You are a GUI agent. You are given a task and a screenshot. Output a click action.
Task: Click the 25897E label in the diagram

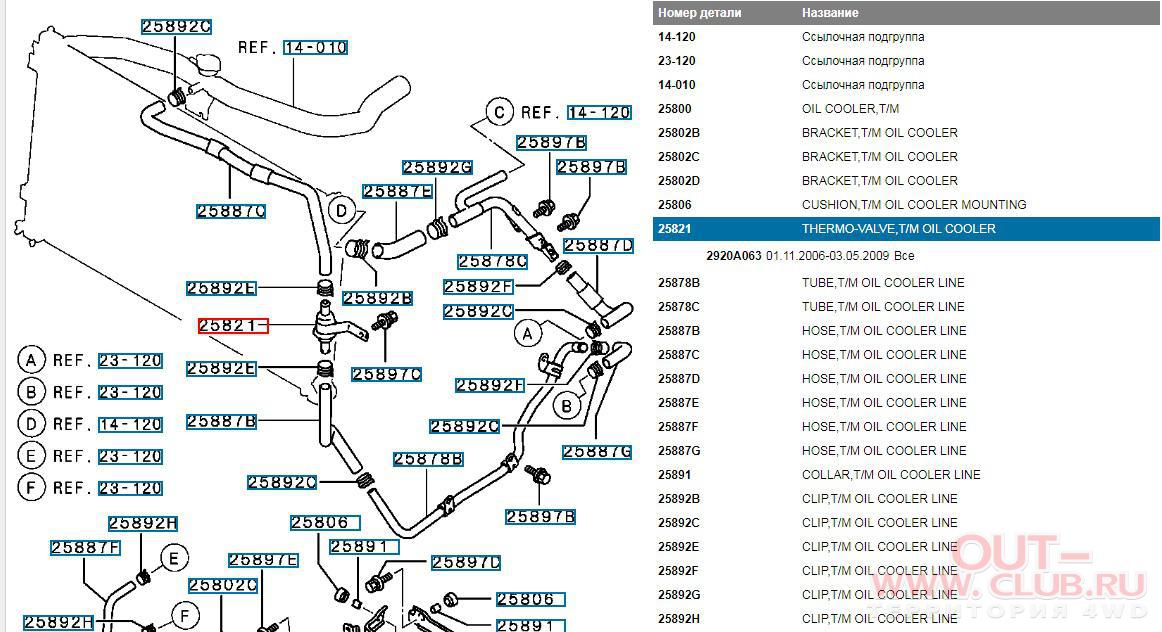point(263,560)
